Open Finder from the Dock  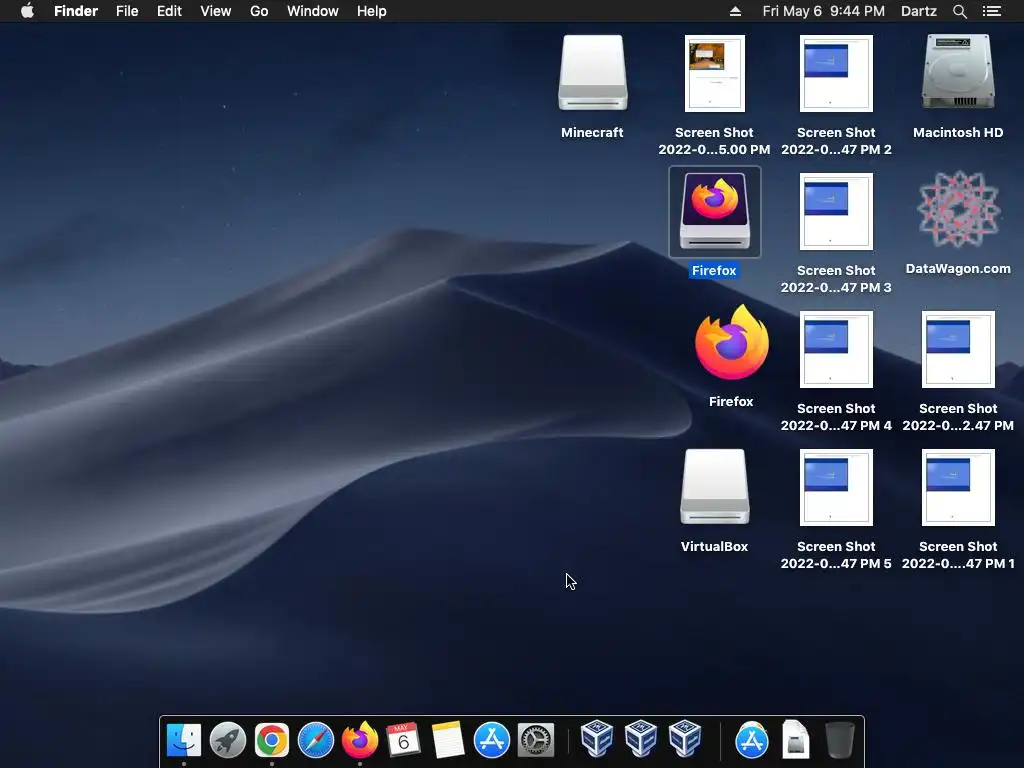tap(184, 741)
